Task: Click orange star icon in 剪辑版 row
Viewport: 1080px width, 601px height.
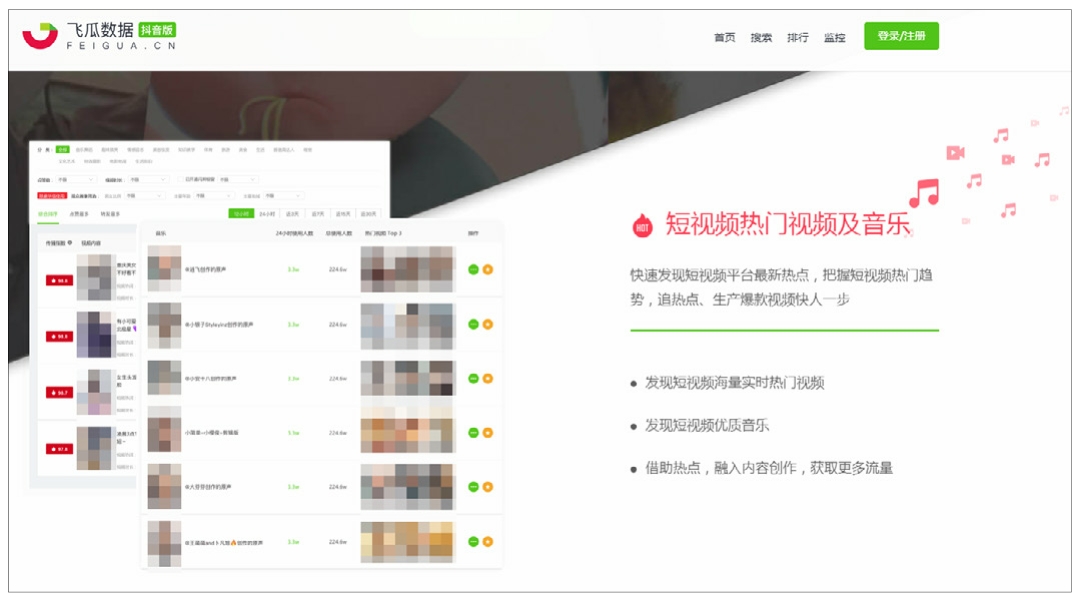Action: 488,432
